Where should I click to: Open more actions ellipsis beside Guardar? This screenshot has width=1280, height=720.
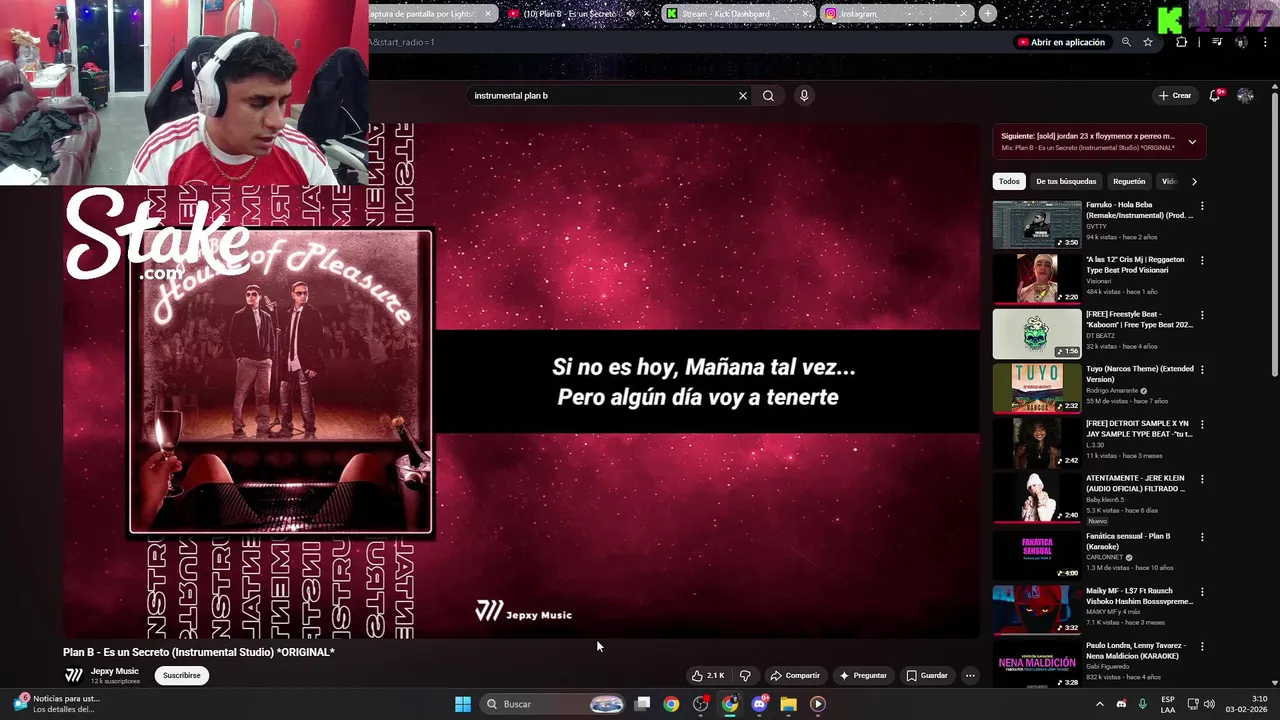970,676
